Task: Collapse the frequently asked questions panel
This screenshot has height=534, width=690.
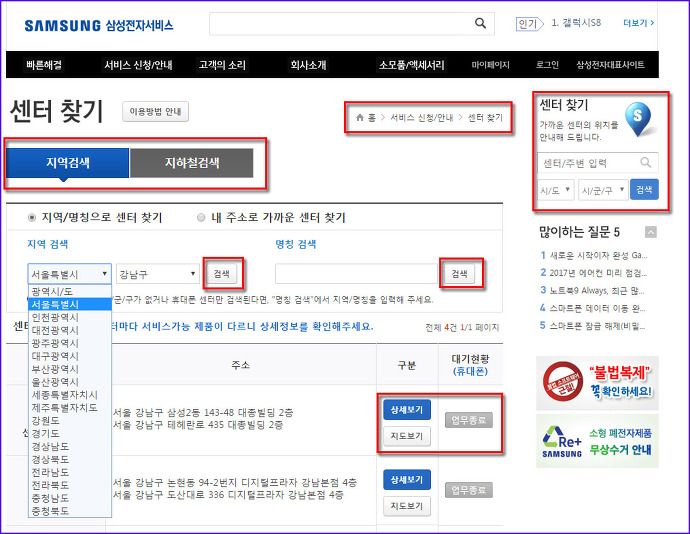Action: click(x=651, y=232)
